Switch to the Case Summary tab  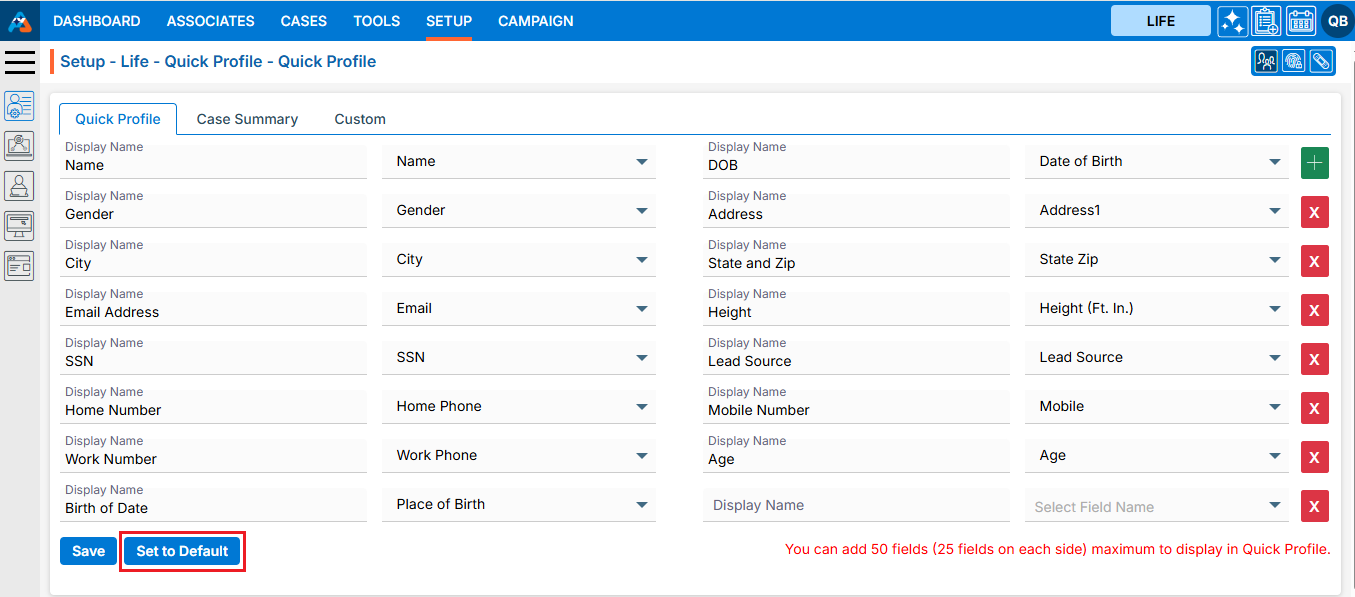(247, 119)
